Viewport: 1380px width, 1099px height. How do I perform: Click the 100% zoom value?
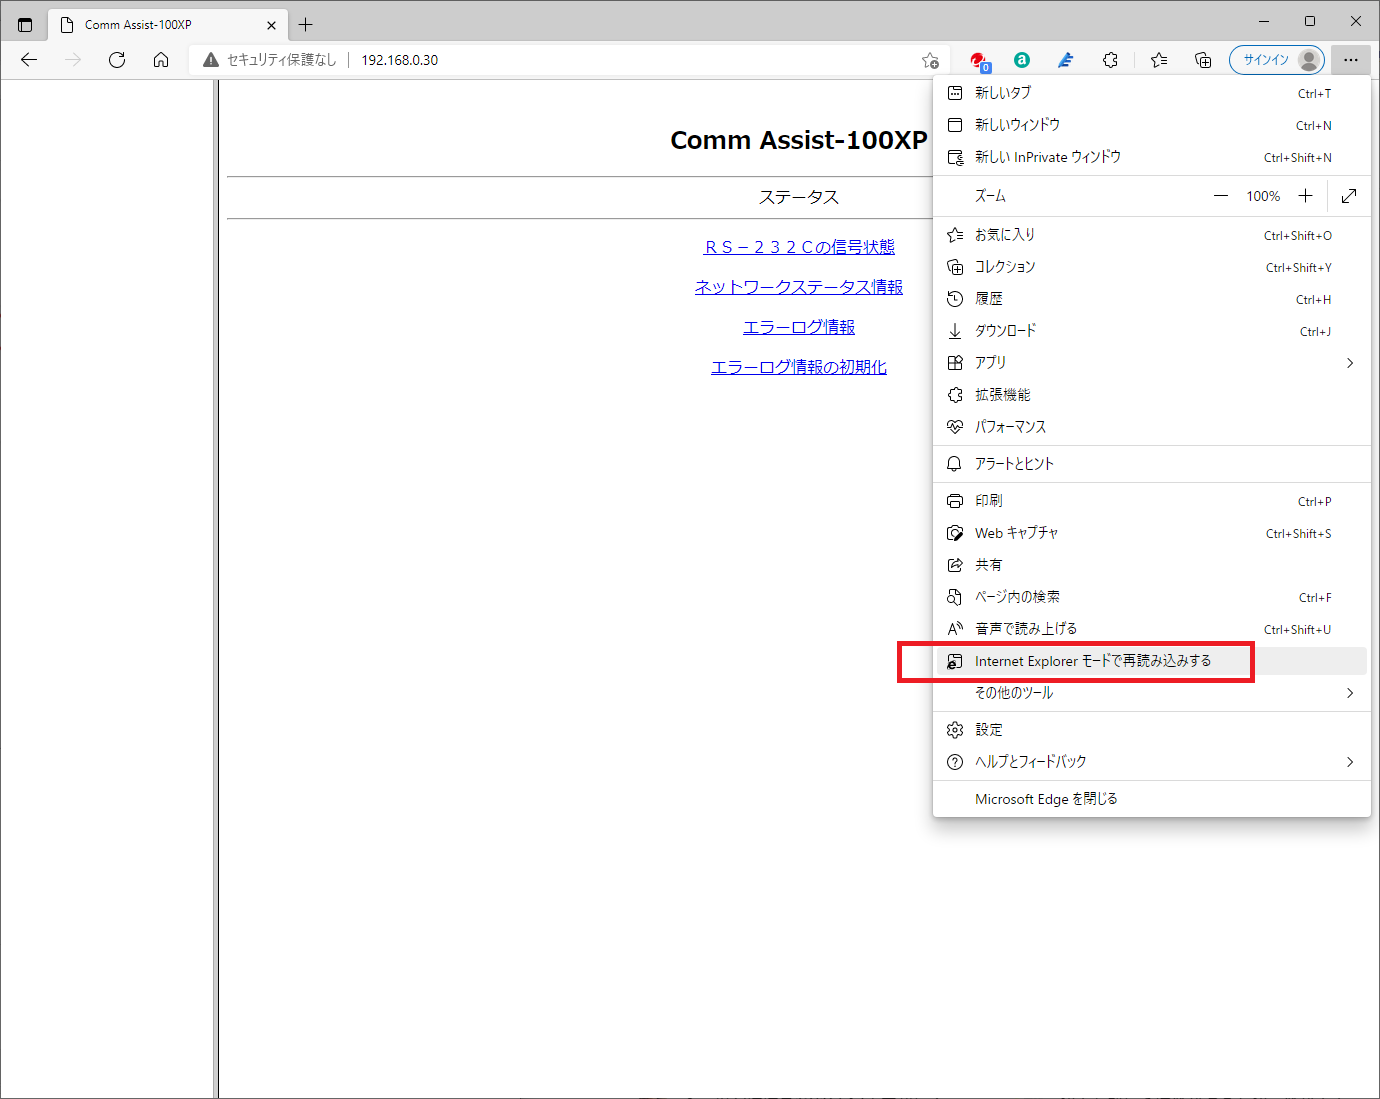tap(1263, 196)
